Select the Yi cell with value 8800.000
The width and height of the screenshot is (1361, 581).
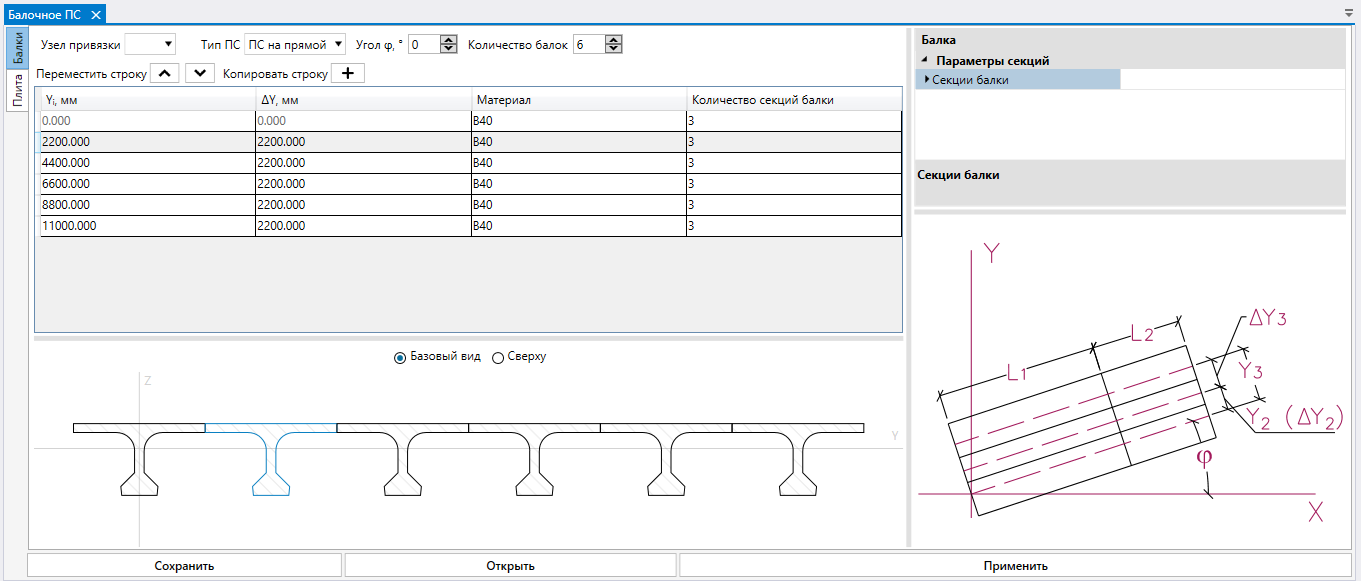[x=148, y=205]
